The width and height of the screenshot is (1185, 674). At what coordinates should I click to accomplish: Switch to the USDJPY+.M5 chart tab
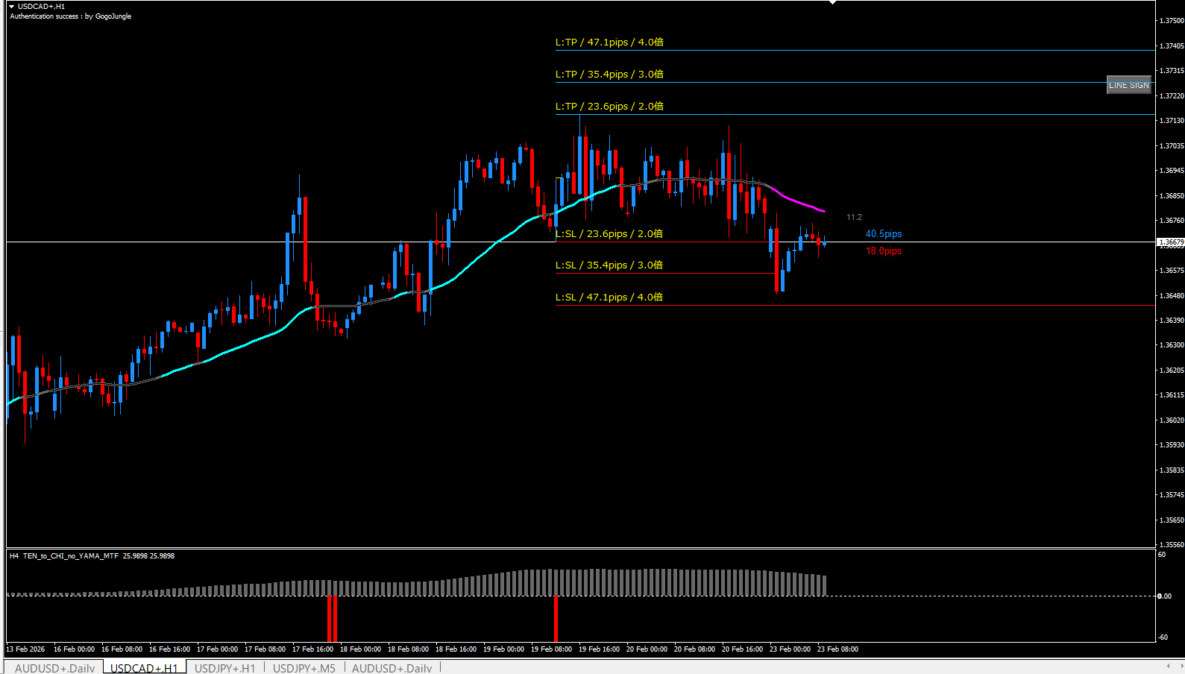click(x=305, y=667)
